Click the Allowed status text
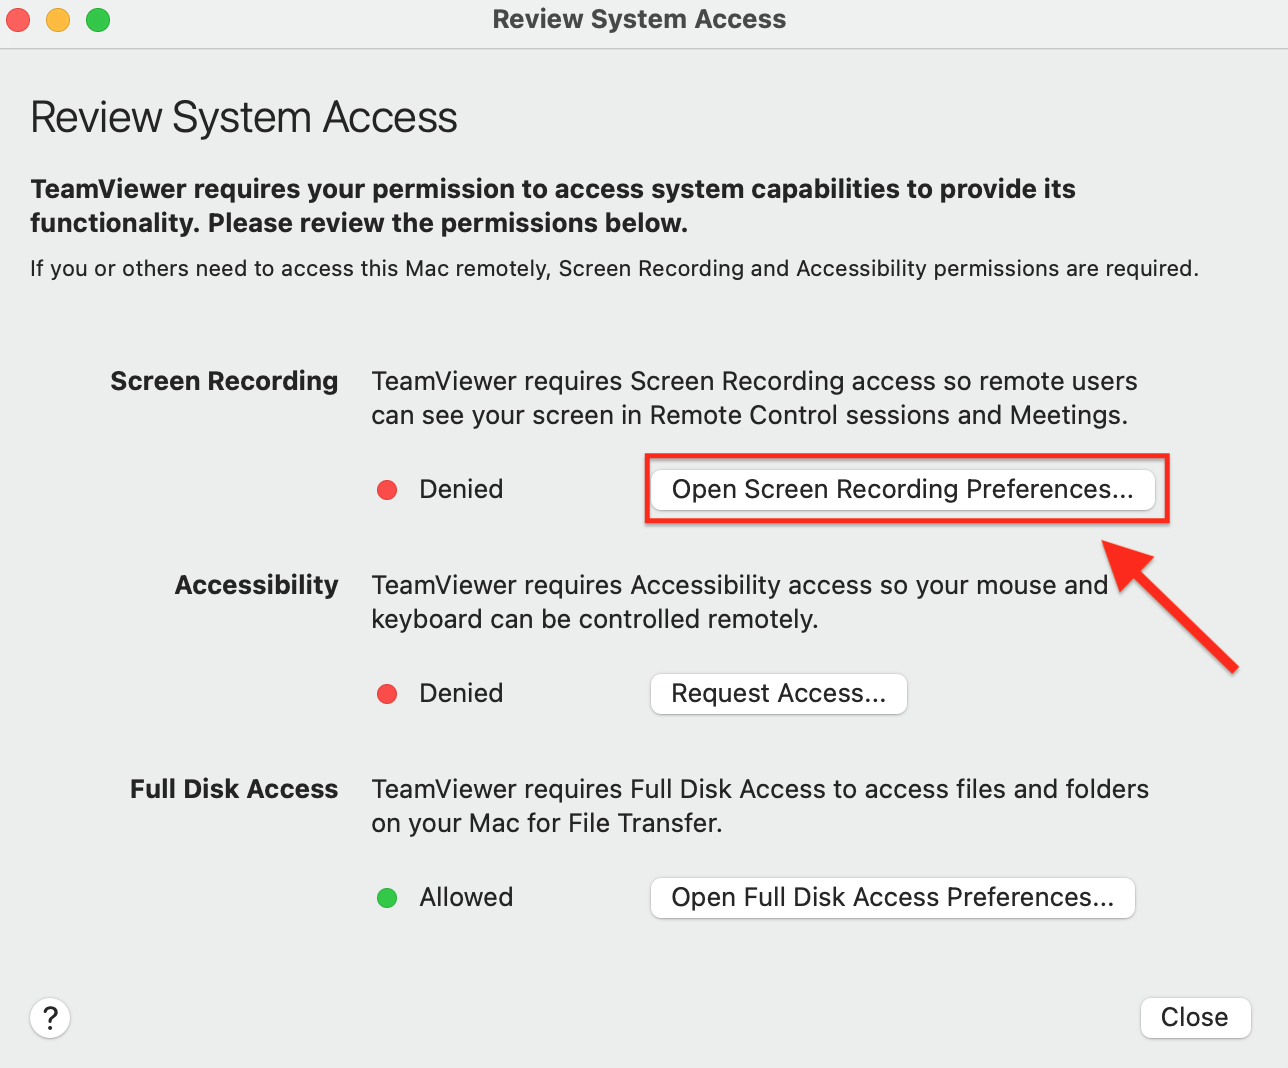Viewport: 1288px width, 1068px height. point(466,897)
